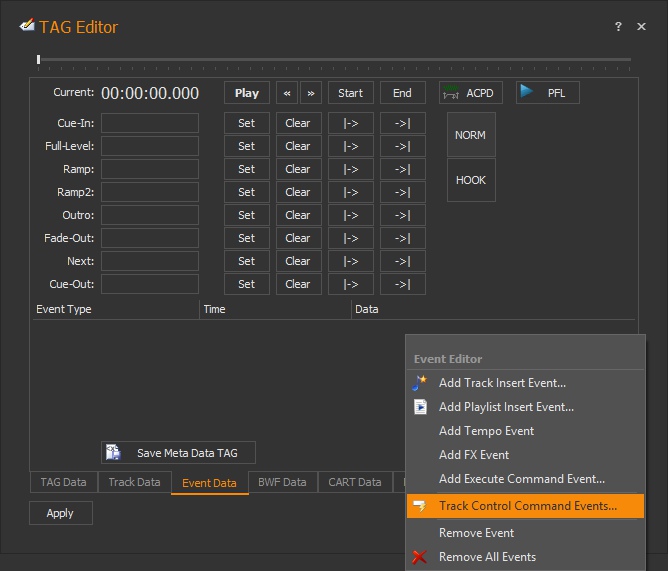The height and width of the screenshot is (571, 668).
Task: Click the Save Meta Data TAG button
Action: pos(178,453)
